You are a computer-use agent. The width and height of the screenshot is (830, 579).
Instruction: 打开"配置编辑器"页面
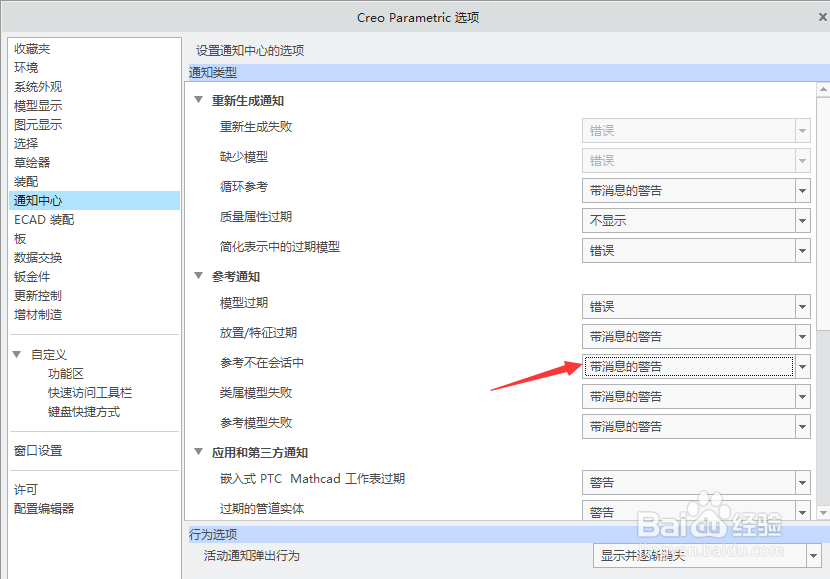(45, 508)
